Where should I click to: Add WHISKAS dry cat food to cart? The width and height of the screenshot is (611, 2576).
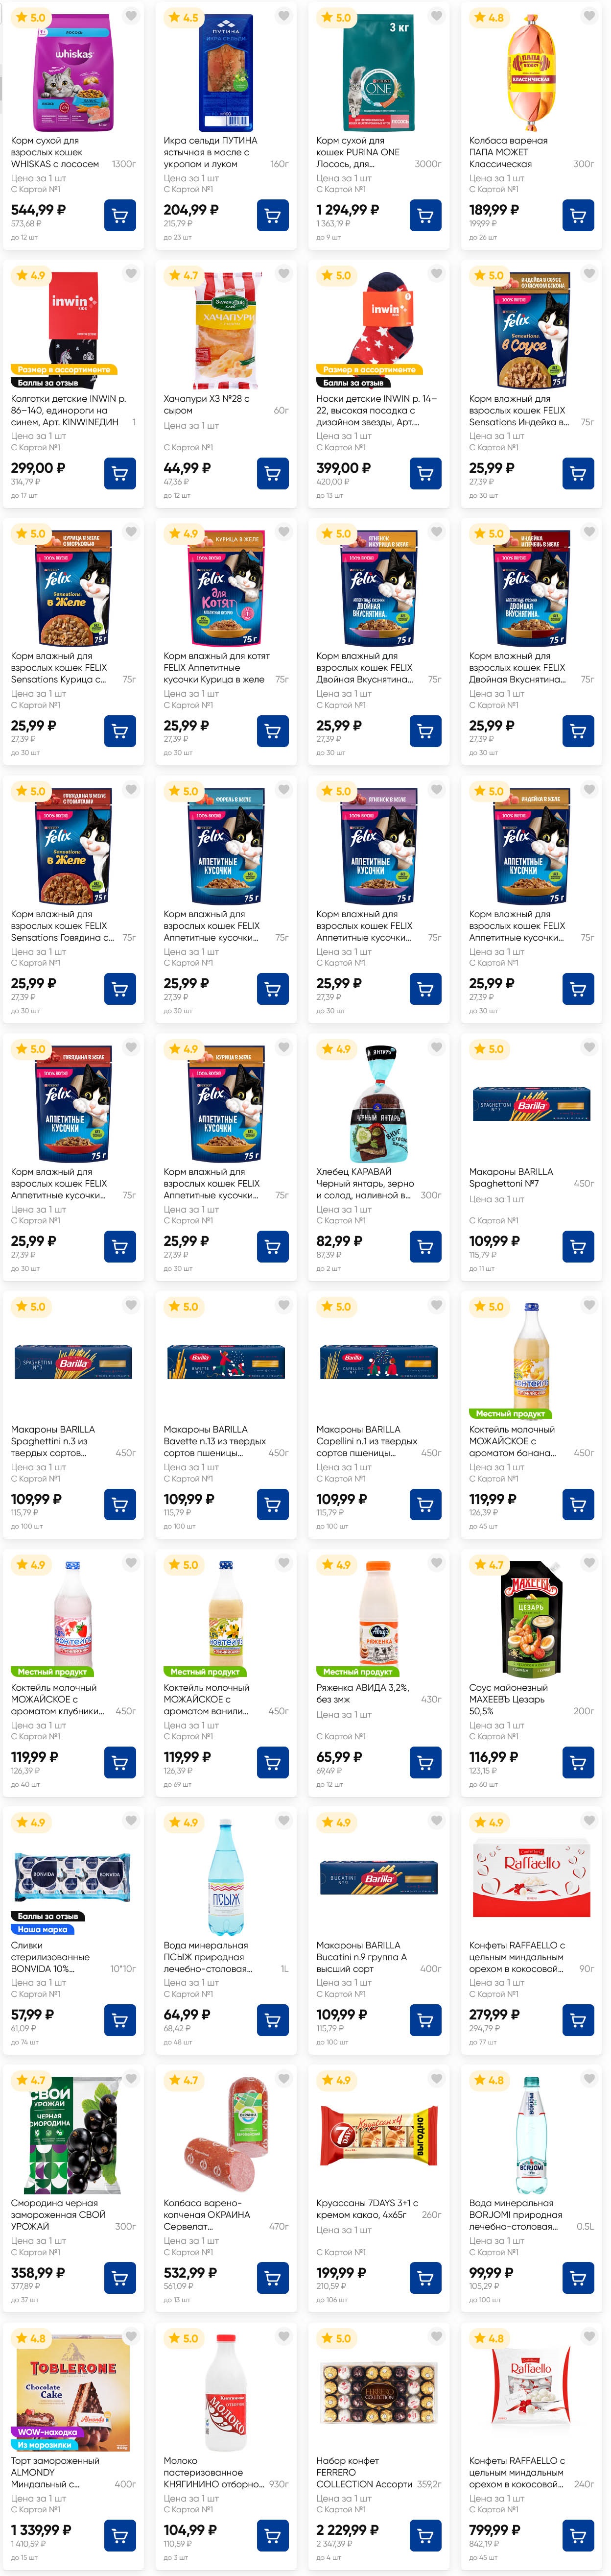click(120, 215)
